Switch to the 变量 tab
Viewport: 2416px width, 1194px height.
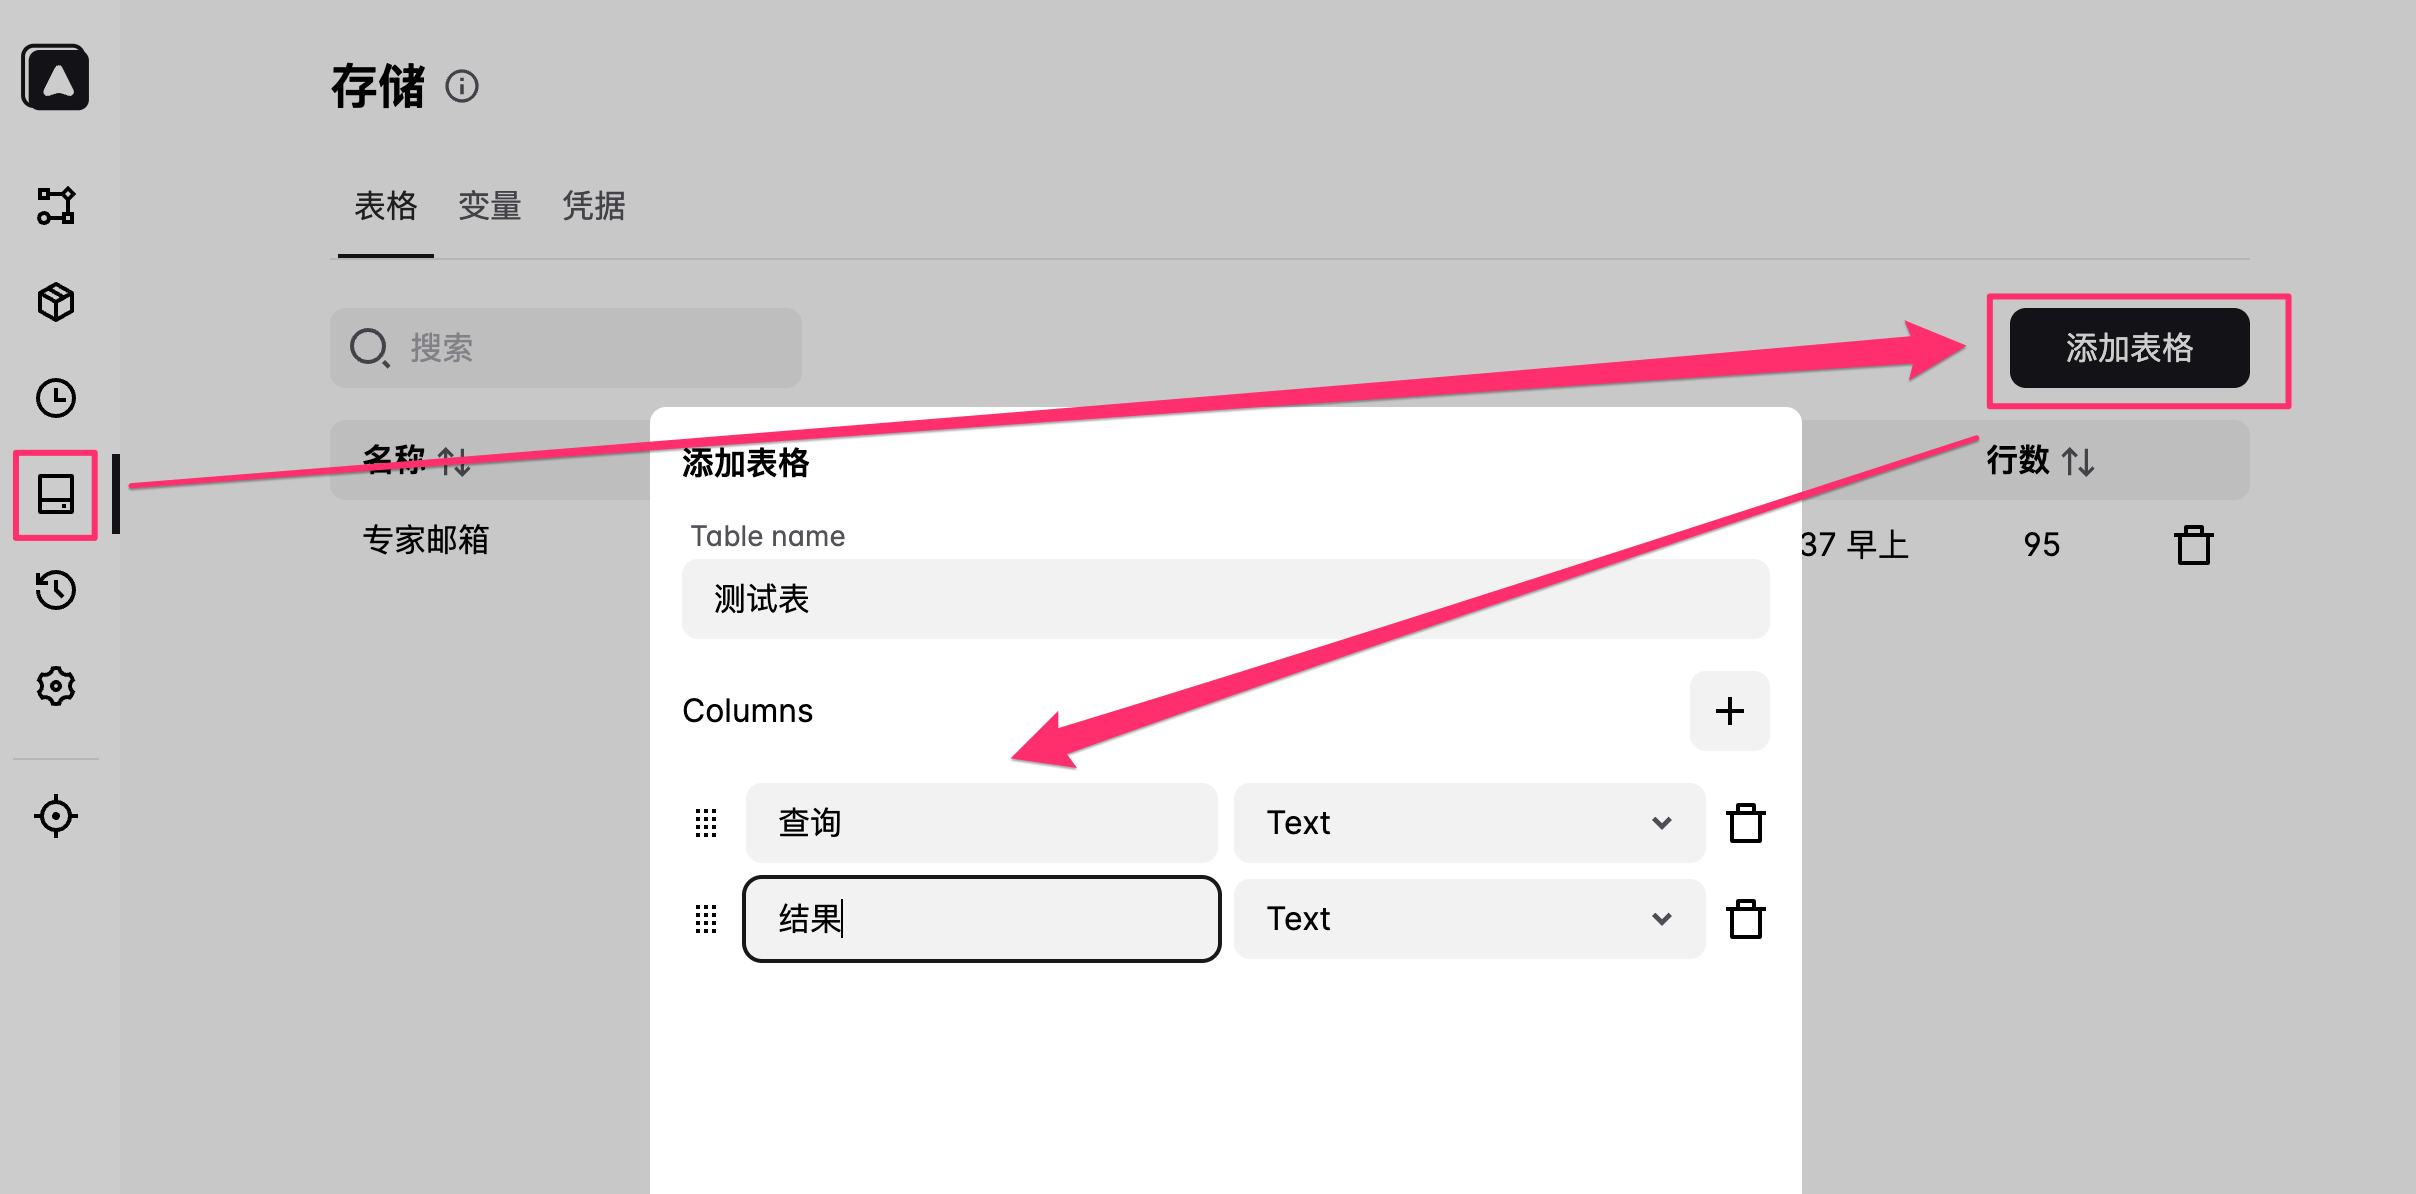pos(490,206)
